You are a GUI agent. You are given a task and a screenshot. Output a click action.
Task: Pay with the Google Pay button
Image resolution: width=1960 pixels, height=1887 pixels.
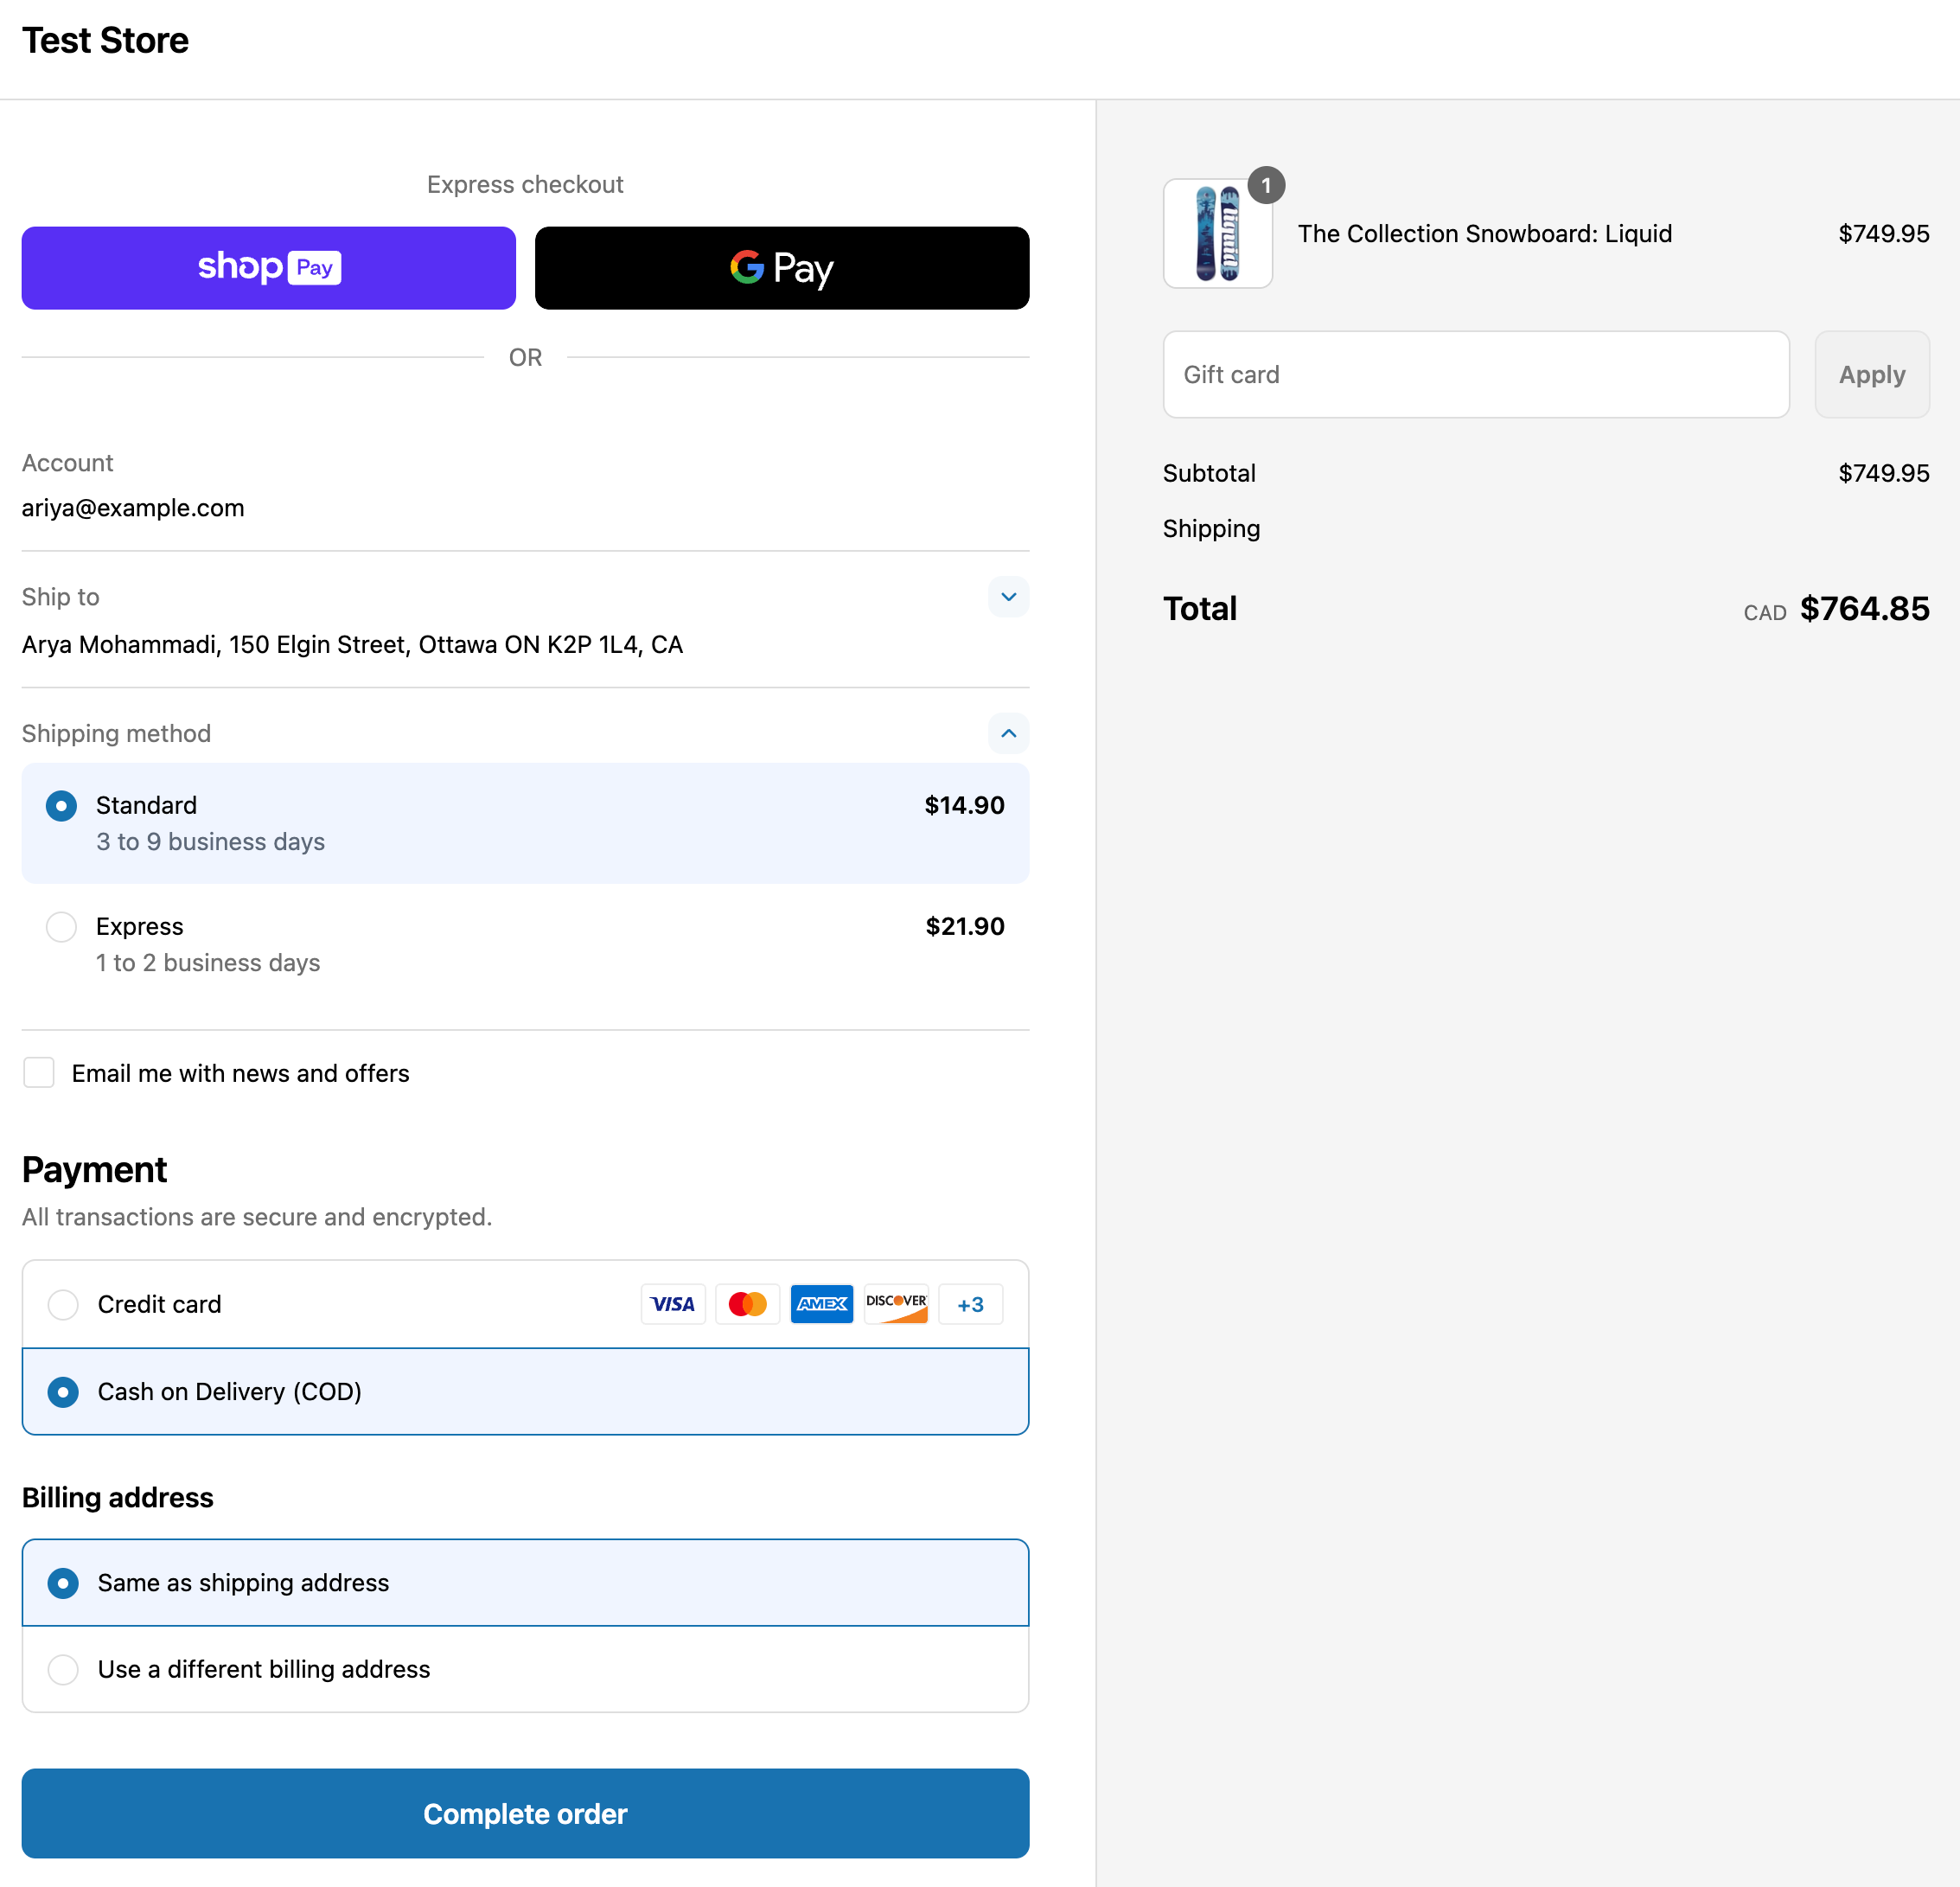pos(782,268)
